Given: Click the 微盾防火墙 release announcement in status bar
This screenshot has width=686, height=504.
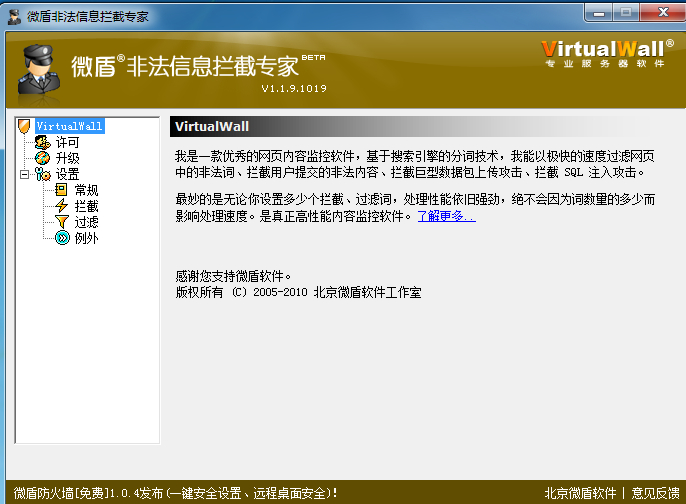Looking at the screenshot, I should point(176,493).
